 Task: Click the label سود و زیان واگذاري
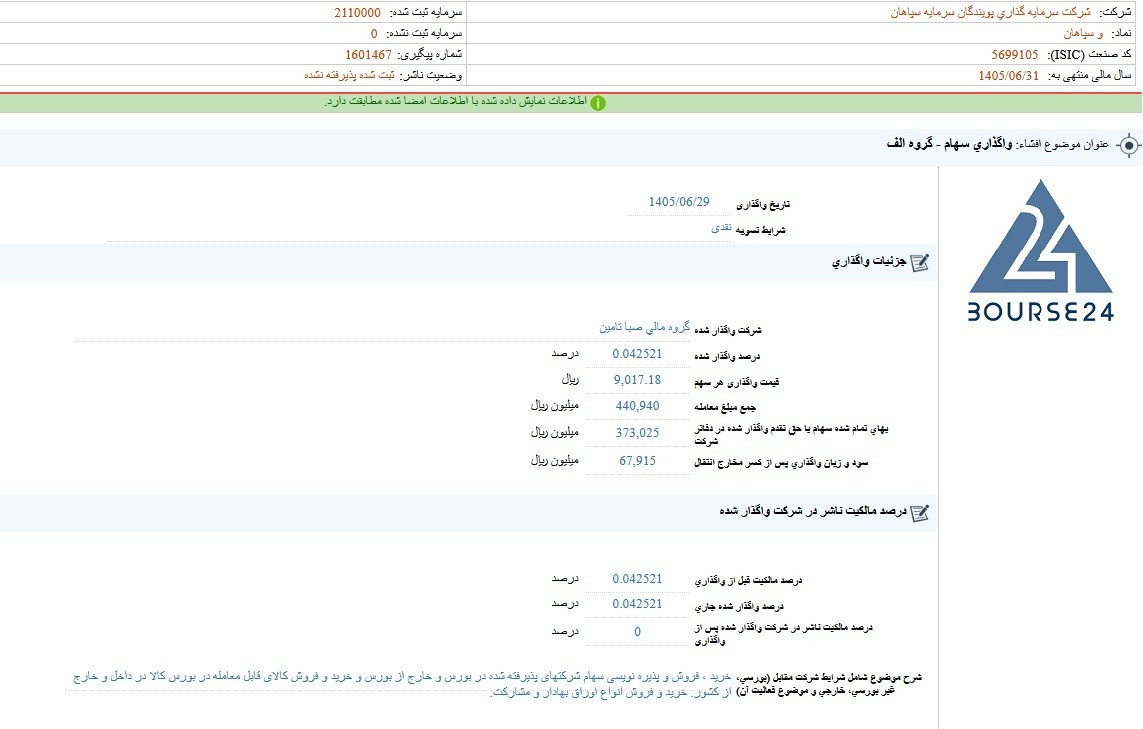tap(781, 463)
